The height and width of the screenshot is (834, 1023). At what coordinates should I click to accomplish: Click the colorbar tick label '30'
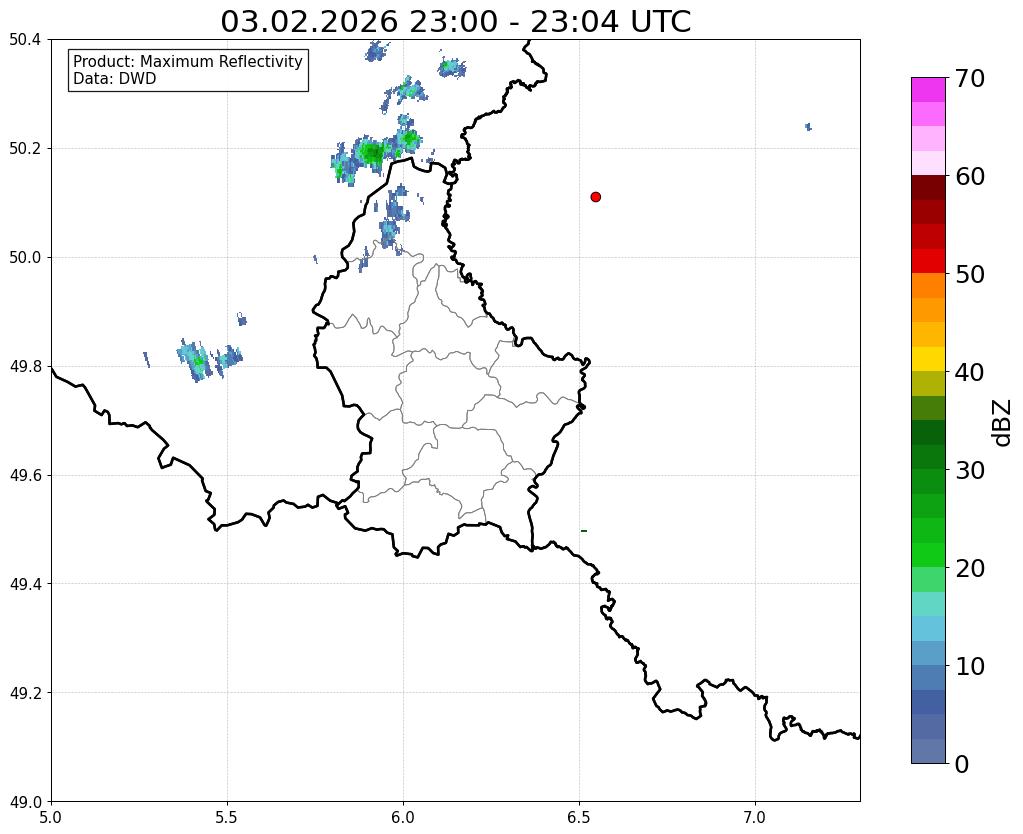click(x=970, y=470)
